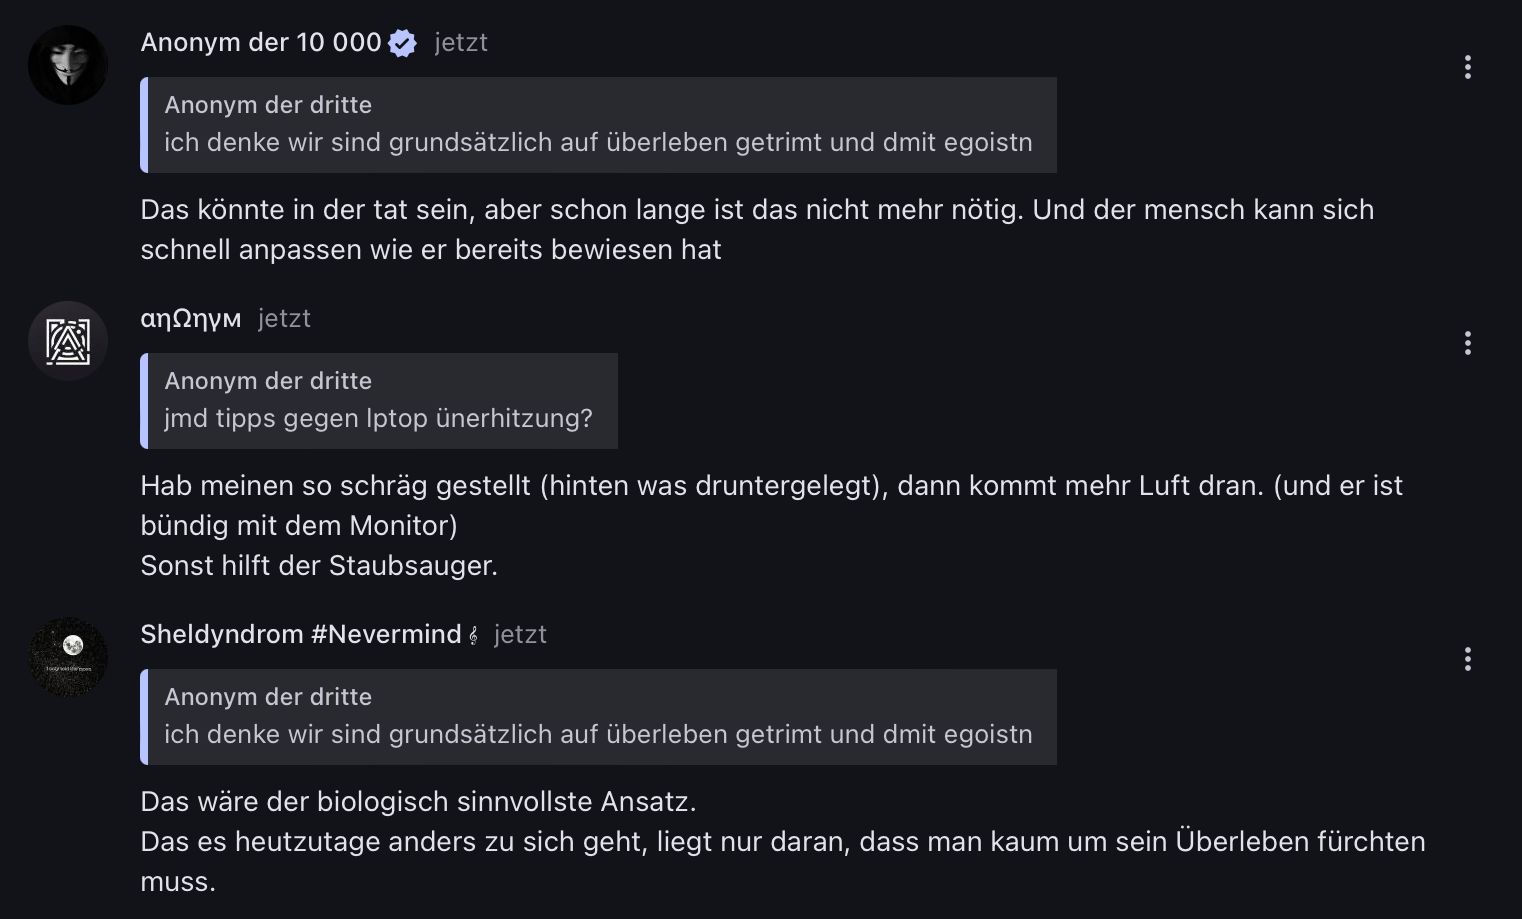Click the username αηΩηγм

pyautogui.click(x=190, y=319)
